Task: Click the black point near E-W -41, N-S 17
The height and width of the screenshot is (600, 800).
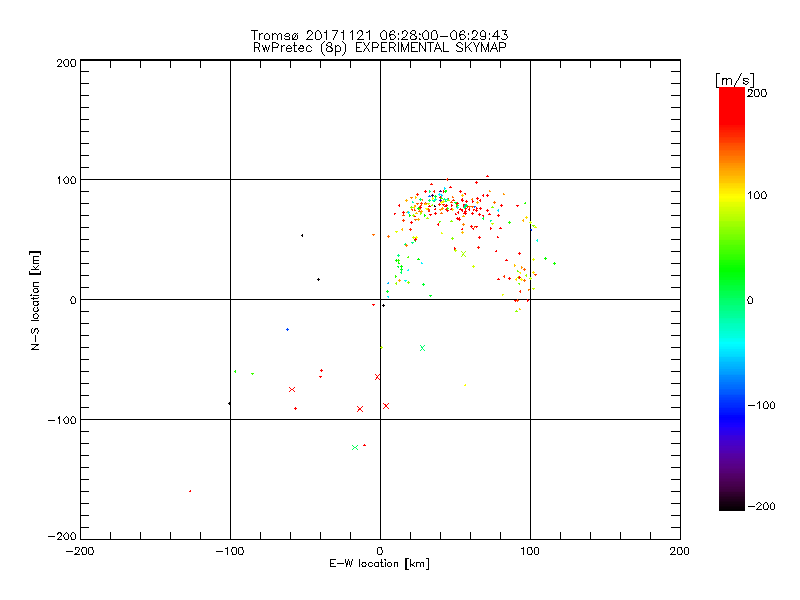Action: tap(319, 280)
